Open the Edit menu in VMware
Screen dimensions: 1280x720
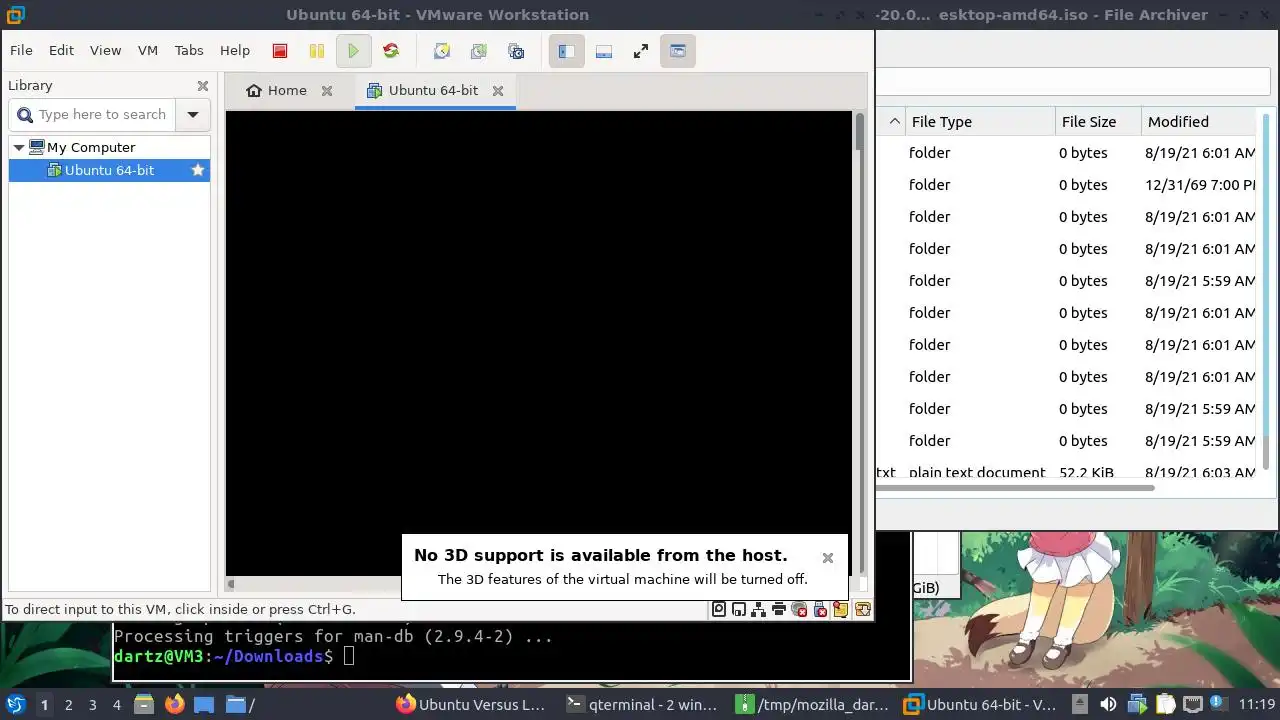point(61,50)
